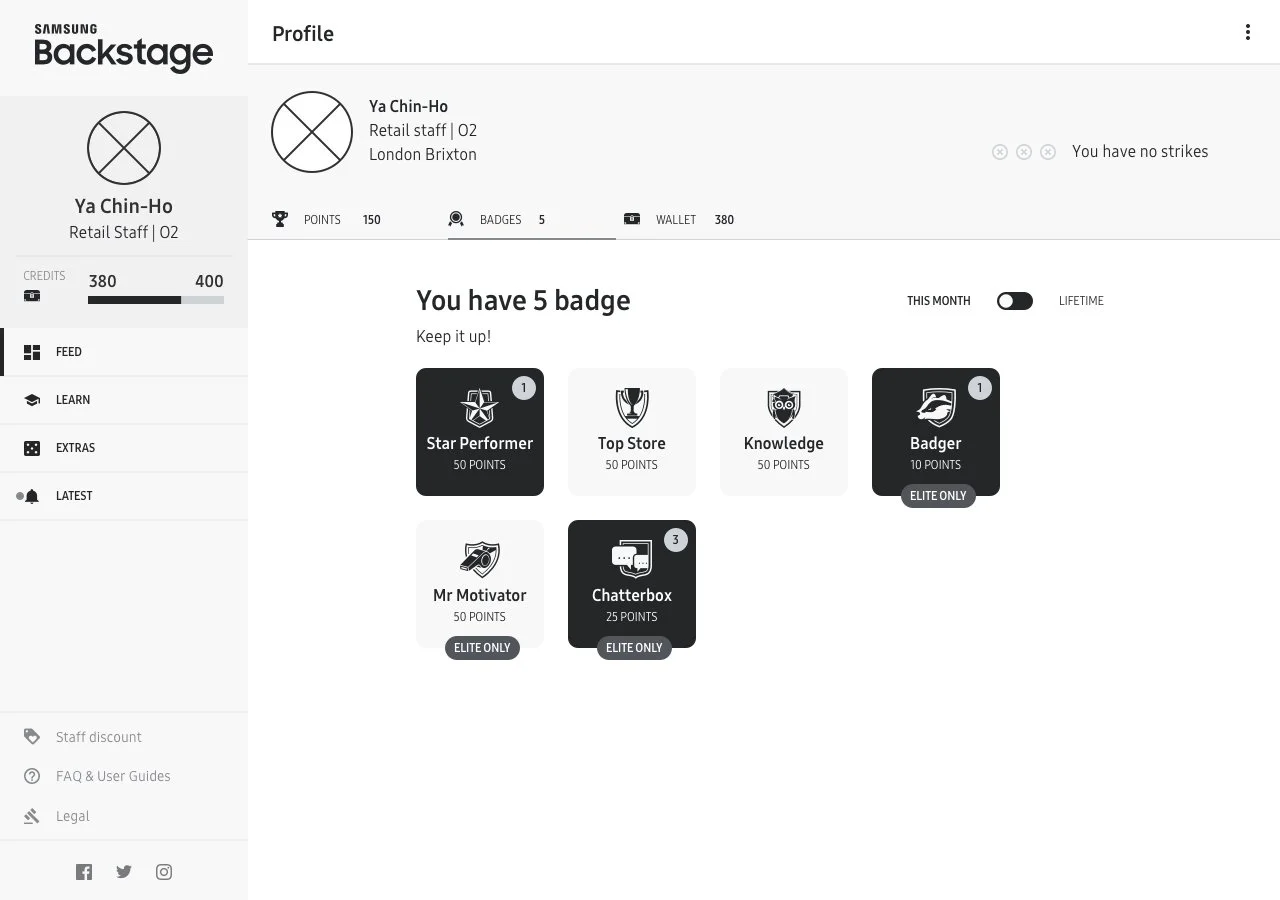Open the Feed menu item
The height and width of the screenshot is (900, 1280).
(x=124, y=352)
